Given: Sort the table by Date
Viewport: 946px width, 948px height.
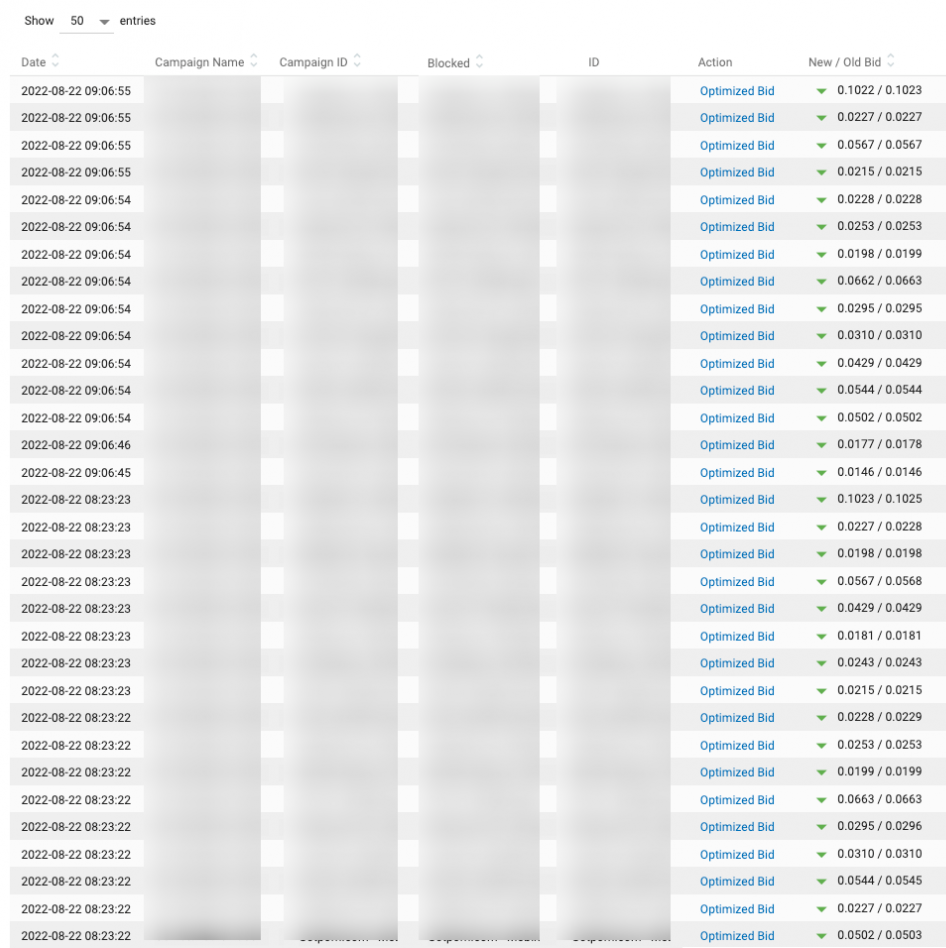Looking at the screenshot, I should pyautogui.click(x=57, y=62).
